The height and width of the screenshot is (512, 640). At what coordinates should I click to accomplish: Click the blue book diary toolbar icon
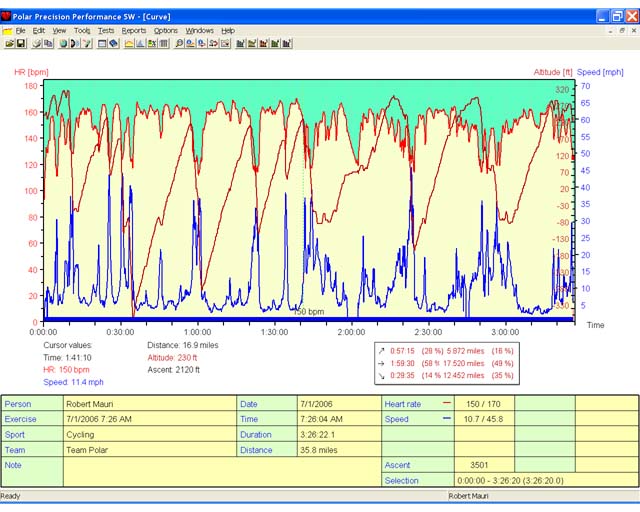point(114,43)
